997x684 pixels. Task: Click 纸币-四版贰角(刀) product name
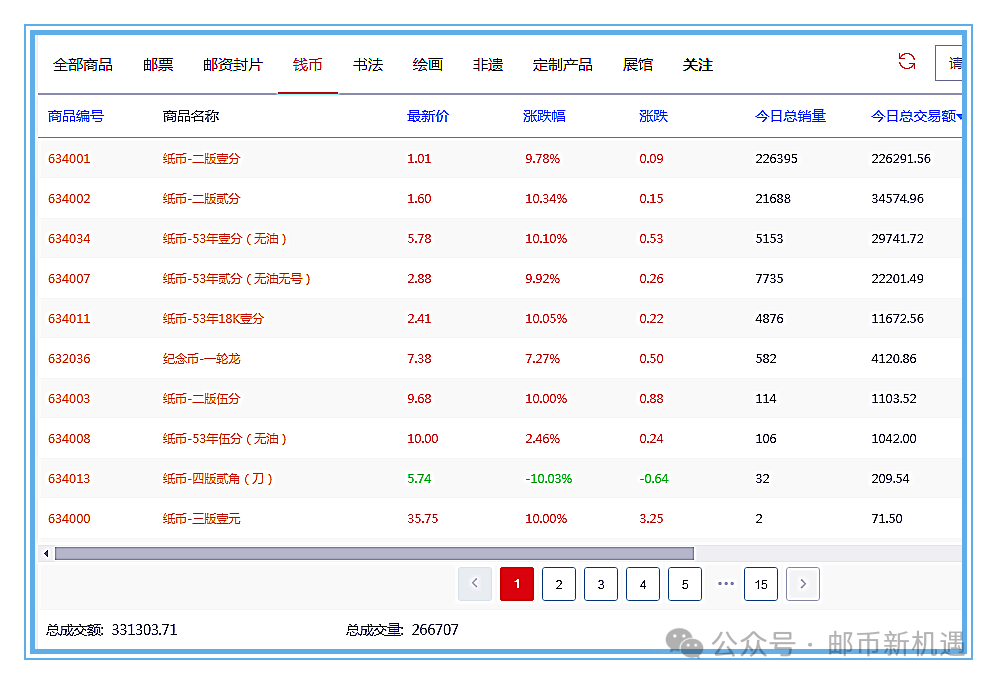tap(218, 478)
